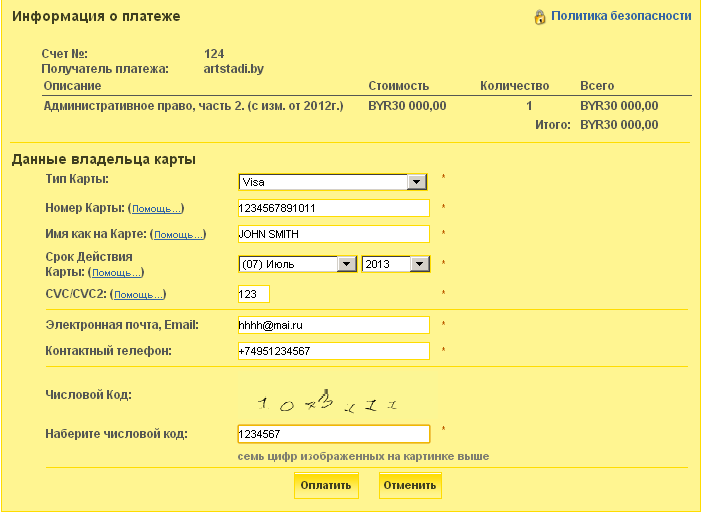Click the padlock security icon
The height and width of the screenshot is (513, 702).
540,17
